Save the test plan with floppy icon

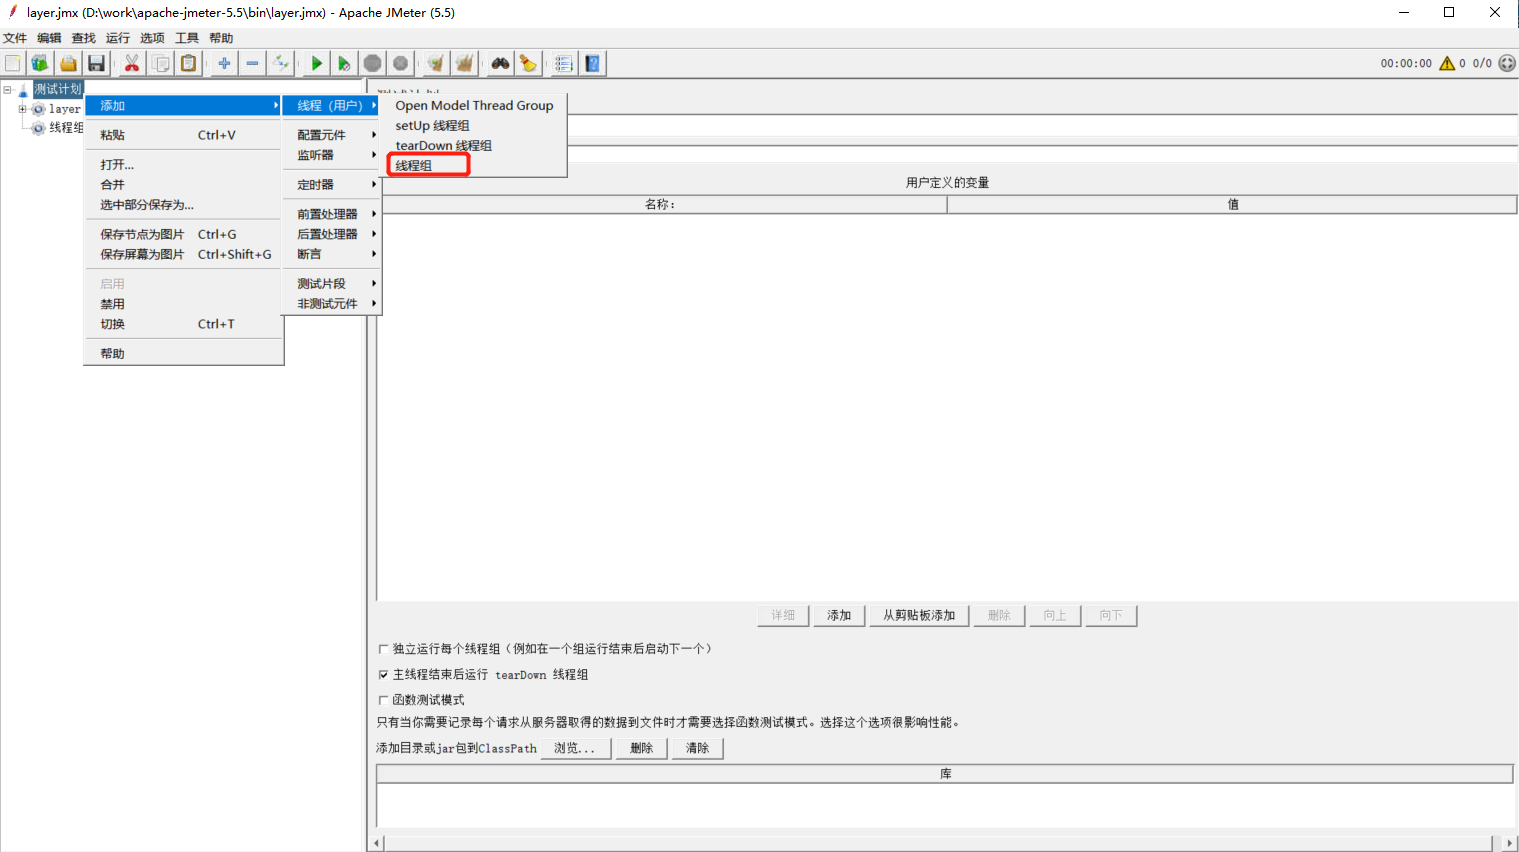click(96, 63)
